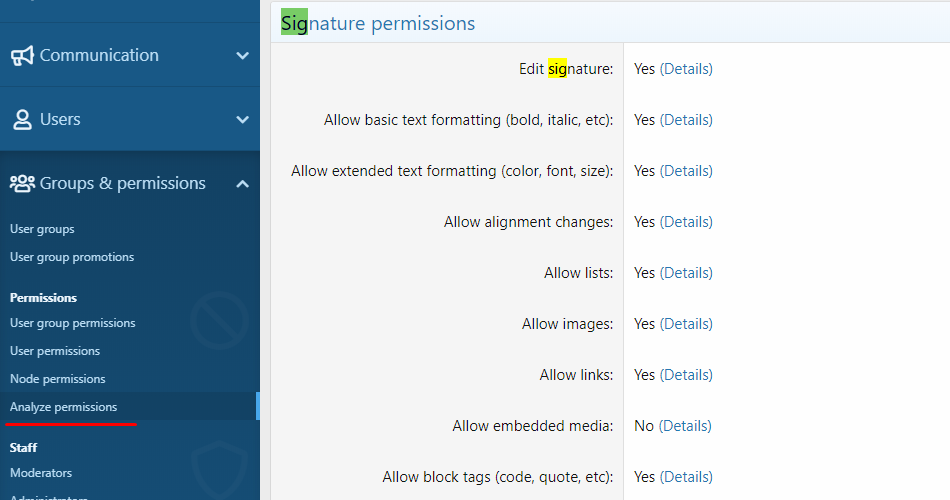View Details for Edit signature
Screen dimensions: 950x500
686,69
